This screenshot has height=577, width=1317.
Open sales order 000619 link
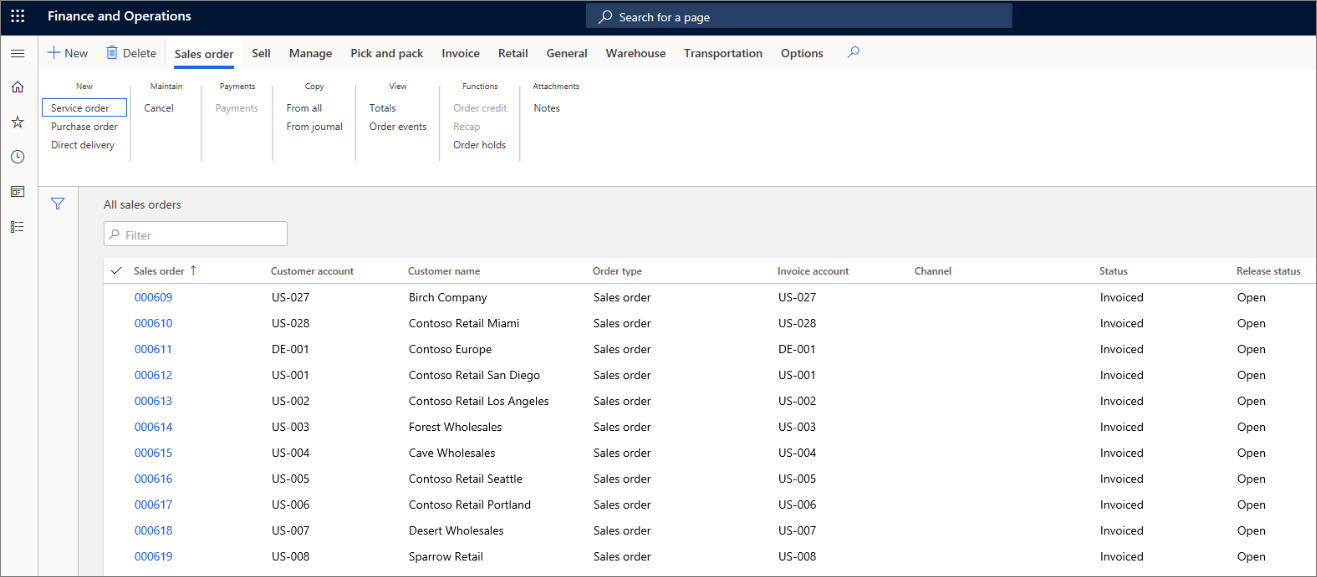(153, 557)
